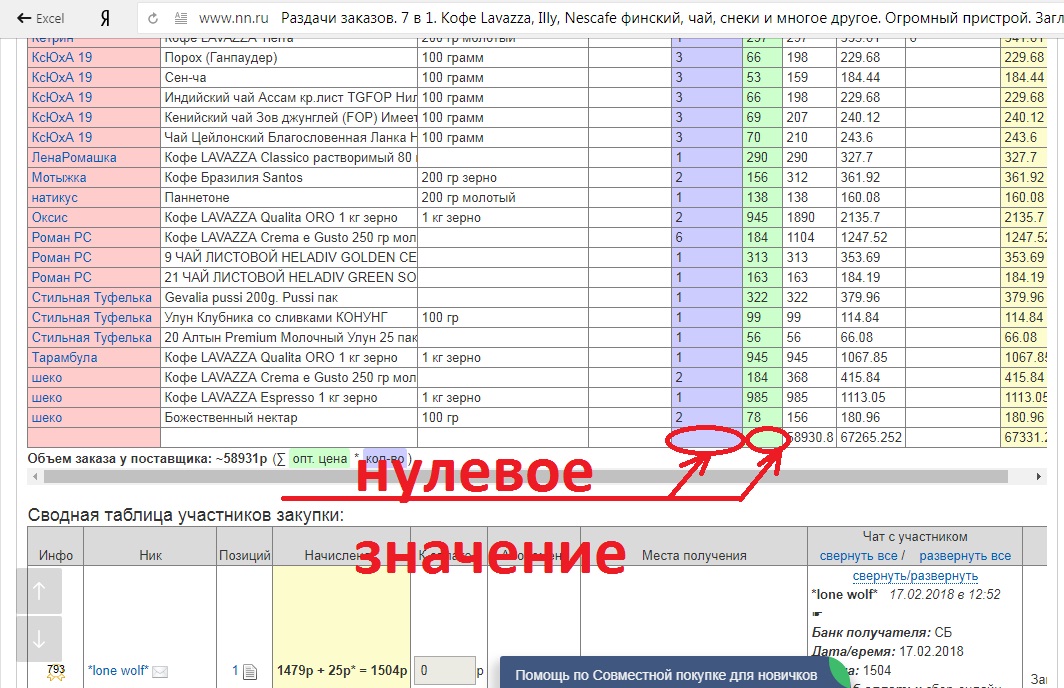
Task: Click "развернуть все" in chat column header
Action: click(x=965, y=556)
